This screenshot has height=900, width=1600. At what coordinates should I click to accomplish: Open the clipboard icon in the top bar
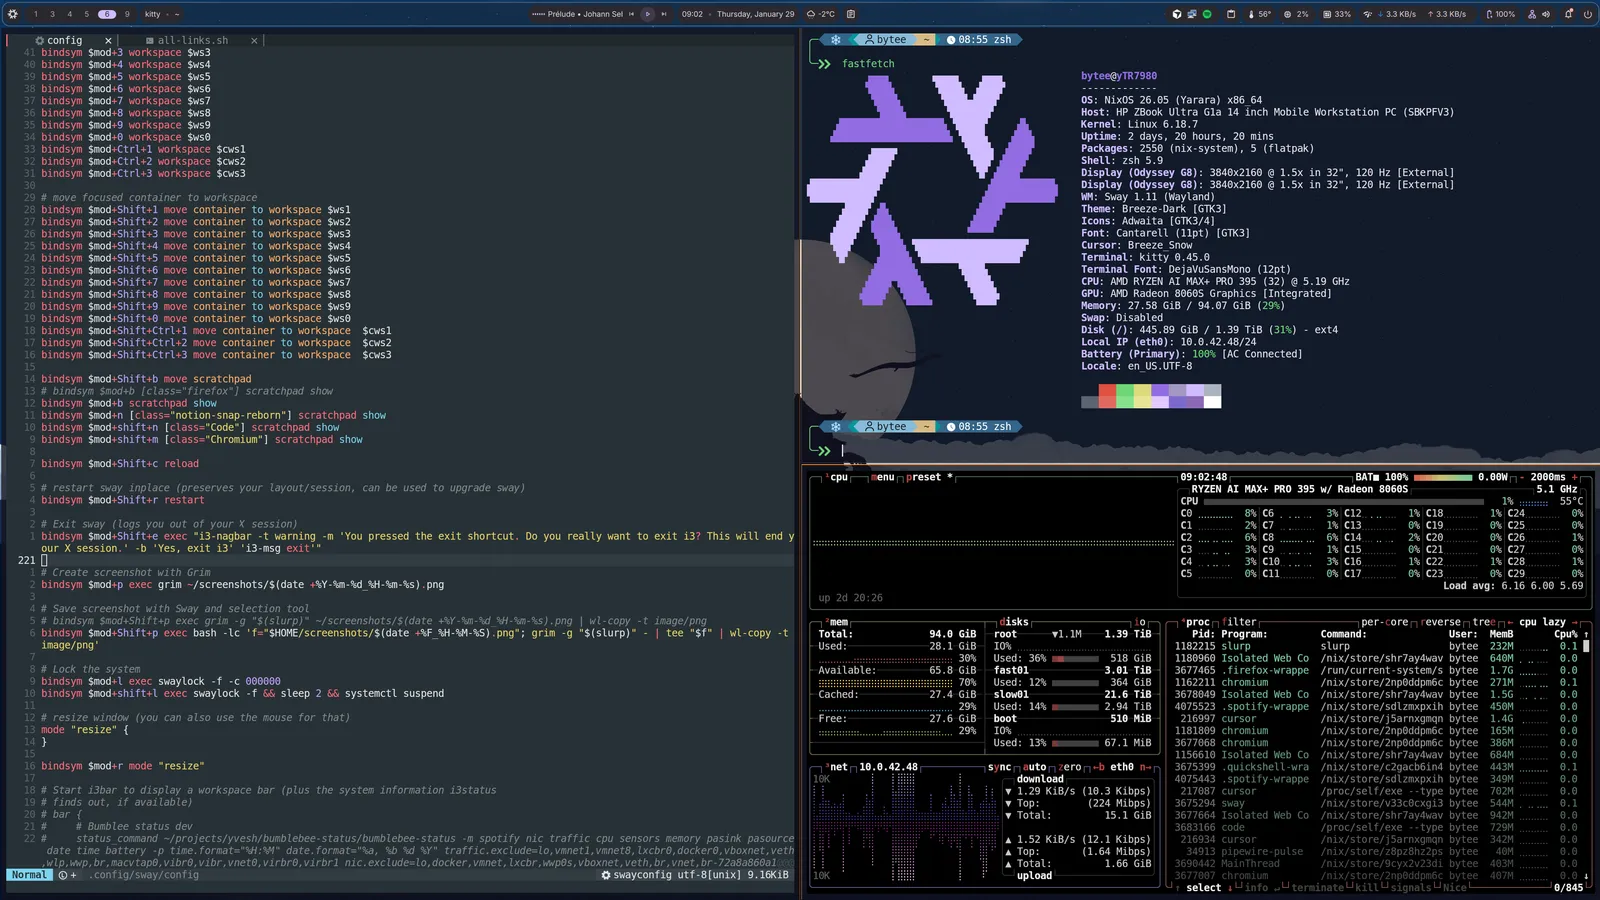1231,14
